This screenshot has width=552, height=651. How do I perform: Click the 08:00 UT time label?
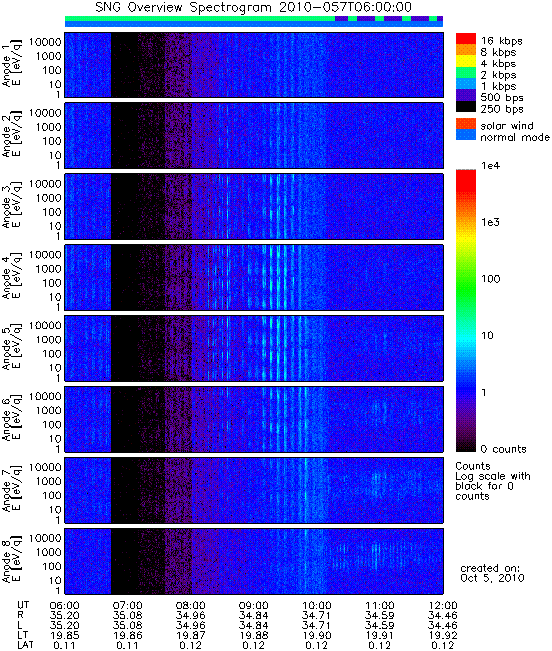click(x=191, y=605)
